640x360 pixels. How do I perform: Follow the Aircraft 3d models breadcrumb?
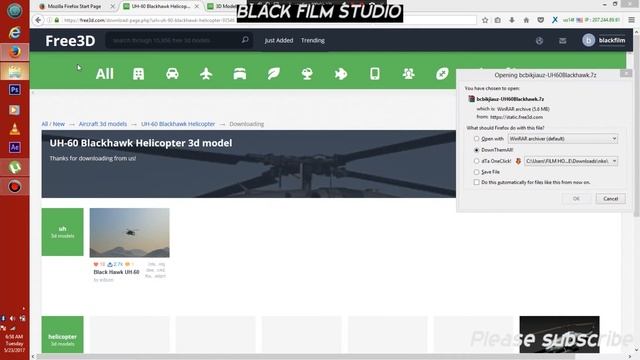tap(103, 124)
